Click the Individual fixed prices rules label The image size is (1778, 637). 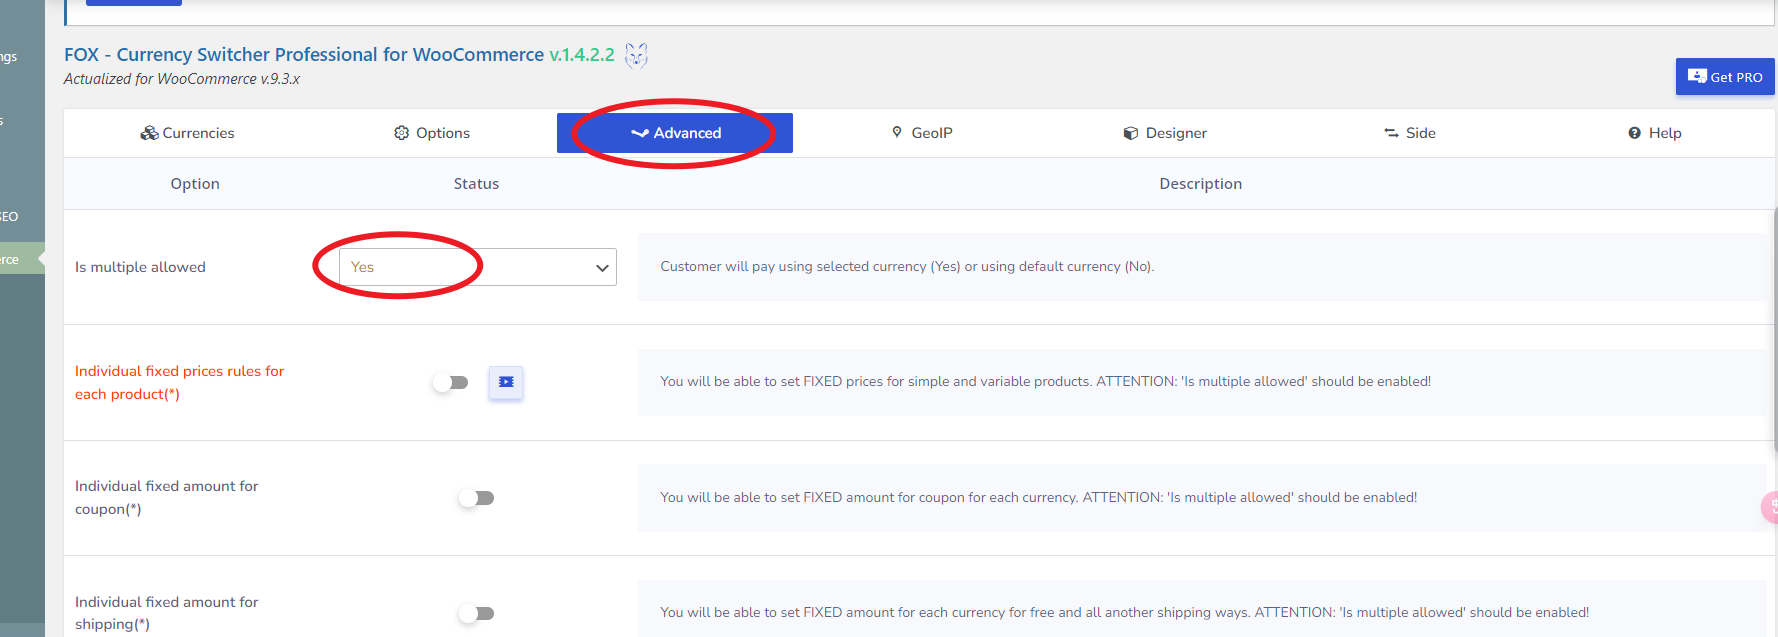click(x=180, y=382)
